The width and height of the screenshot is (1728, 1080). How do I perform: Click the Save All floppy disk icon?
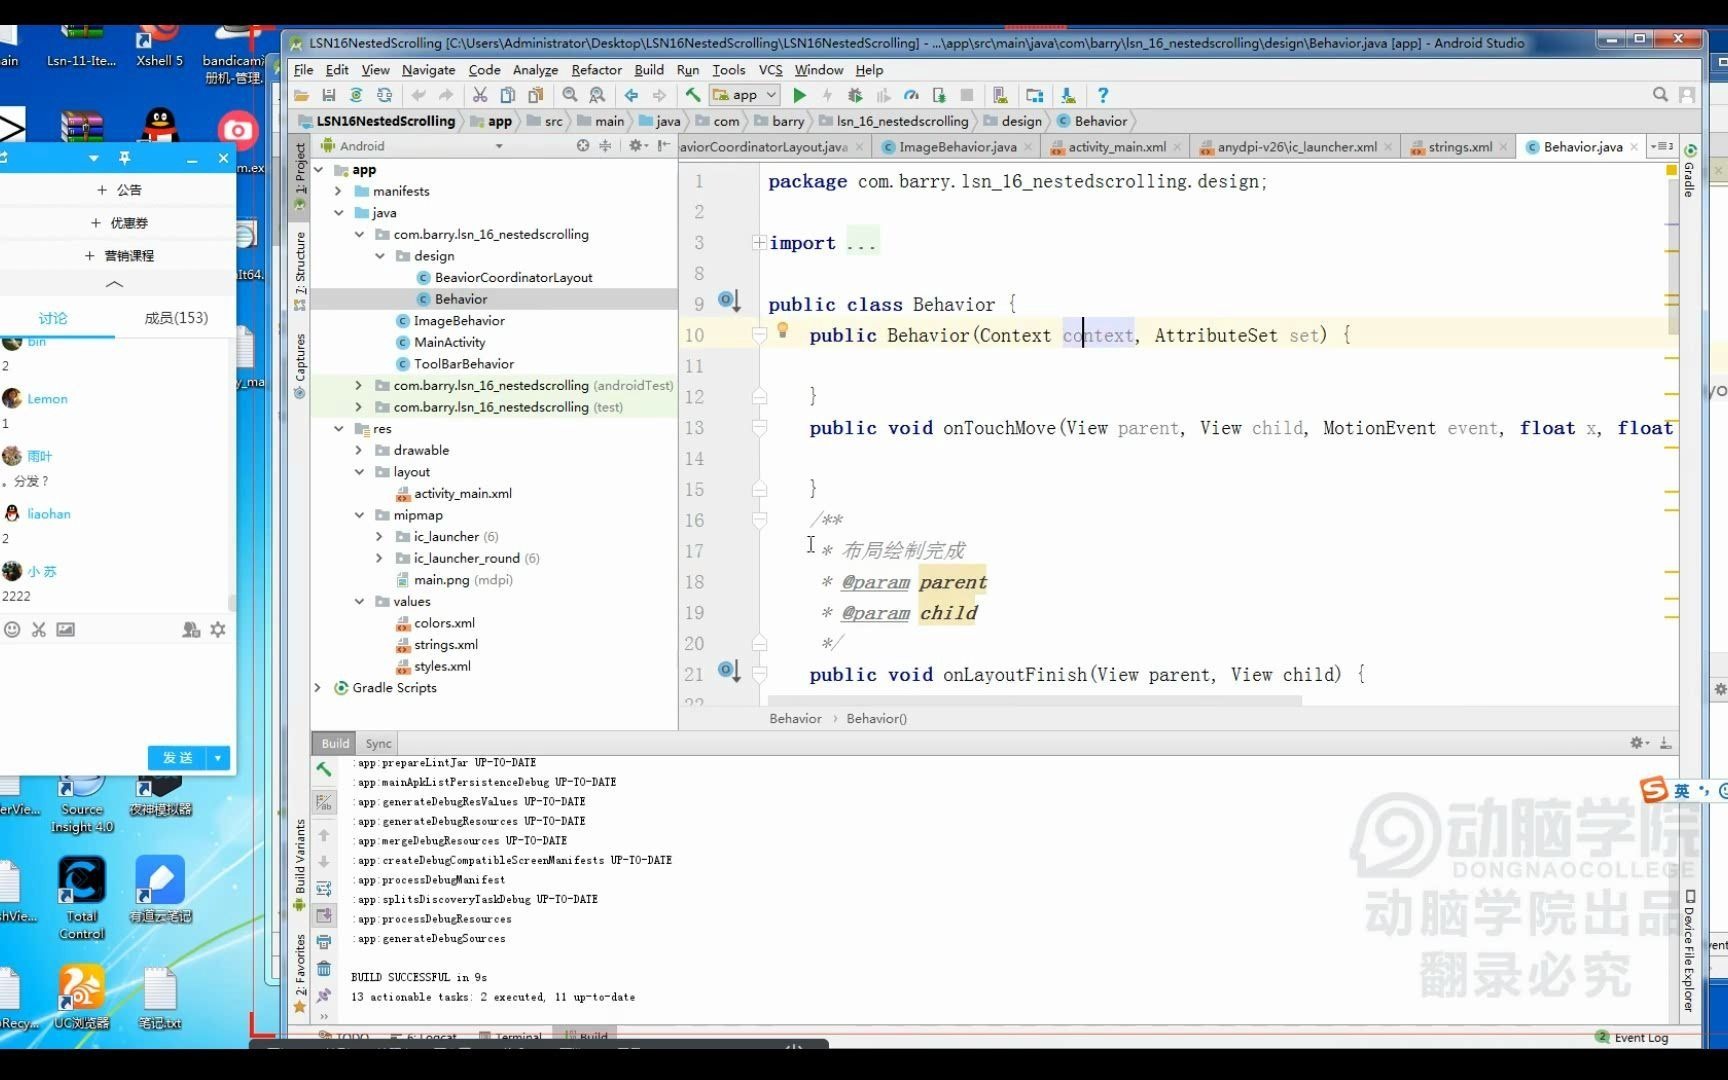click(328, 95)
